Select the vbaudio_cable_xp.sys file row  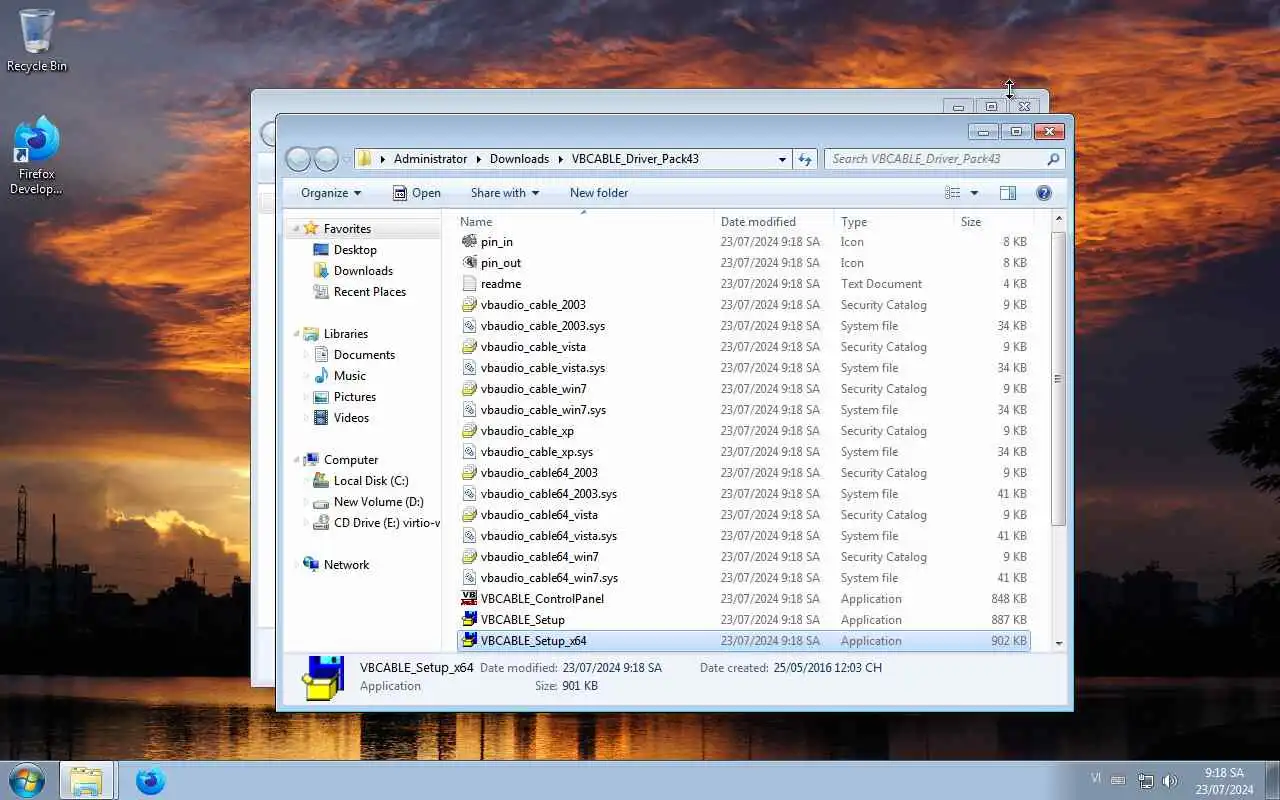click(743, 452)
